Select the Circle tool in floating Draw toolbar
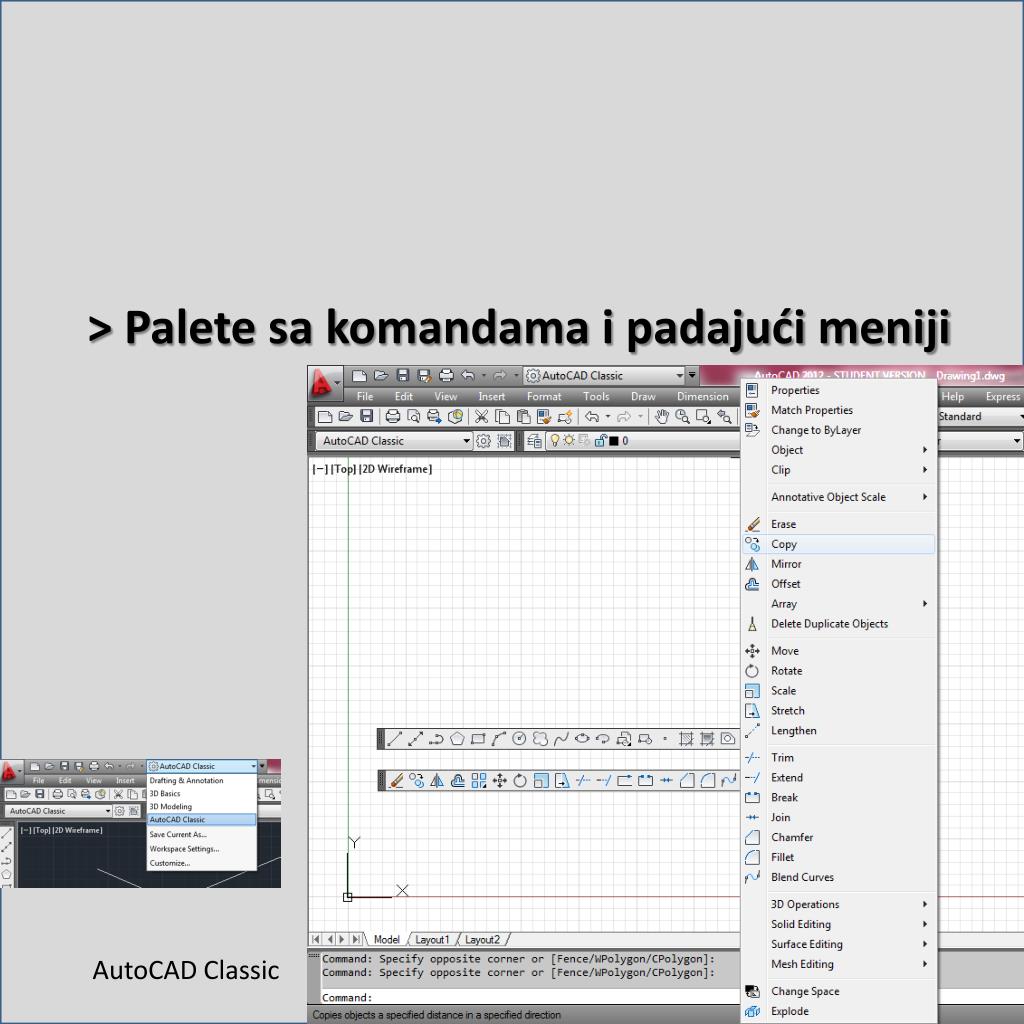The width and height of the screenshot is (1024, 1024). point(519,739)
